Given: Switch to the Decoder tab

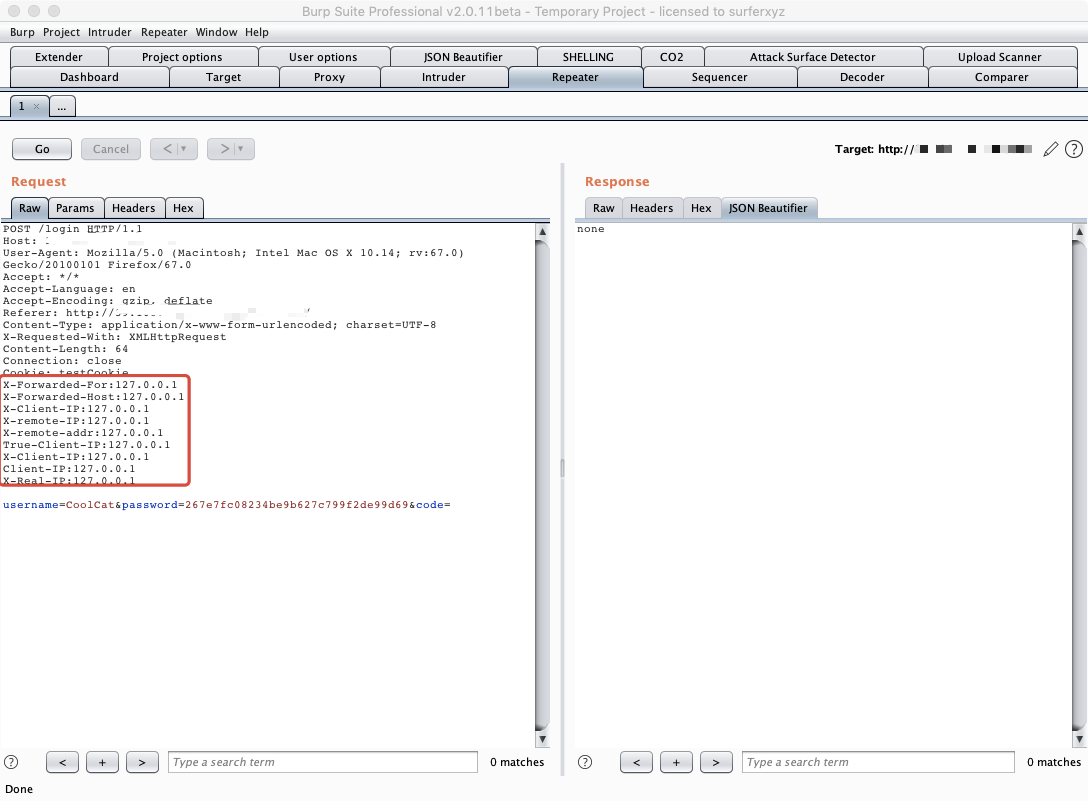Looking at the screenshot, I should (x=861, y=76).
